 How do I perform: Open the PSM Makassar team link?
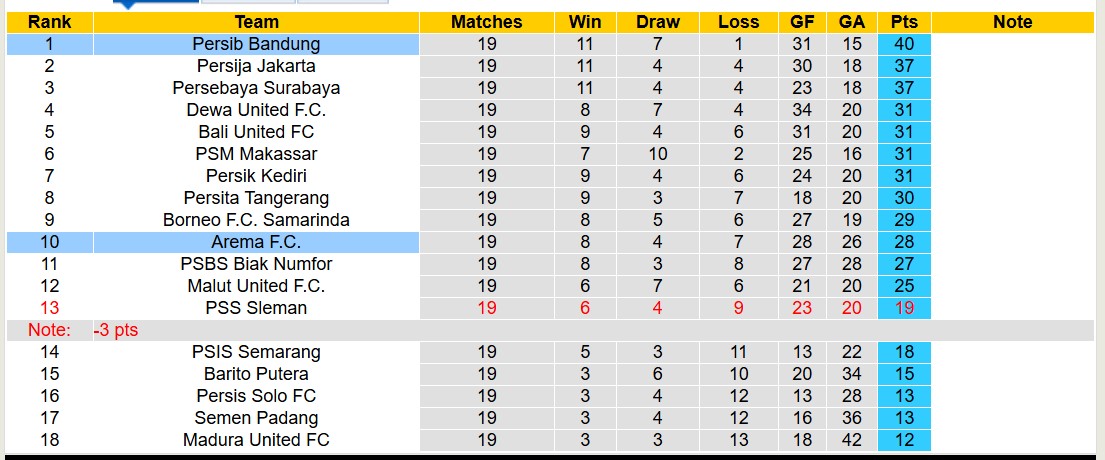(256, 154)
